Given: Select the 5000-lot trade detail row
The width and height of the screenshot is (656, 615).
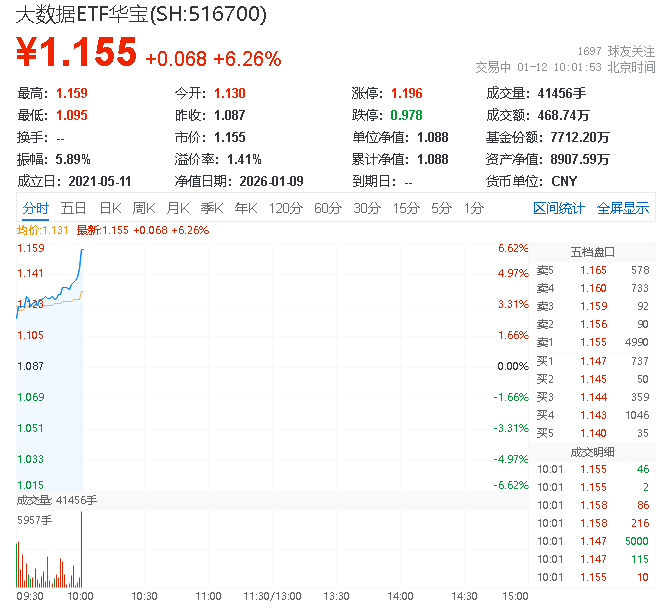Looking at the screenshot, I should click(592, 541).
